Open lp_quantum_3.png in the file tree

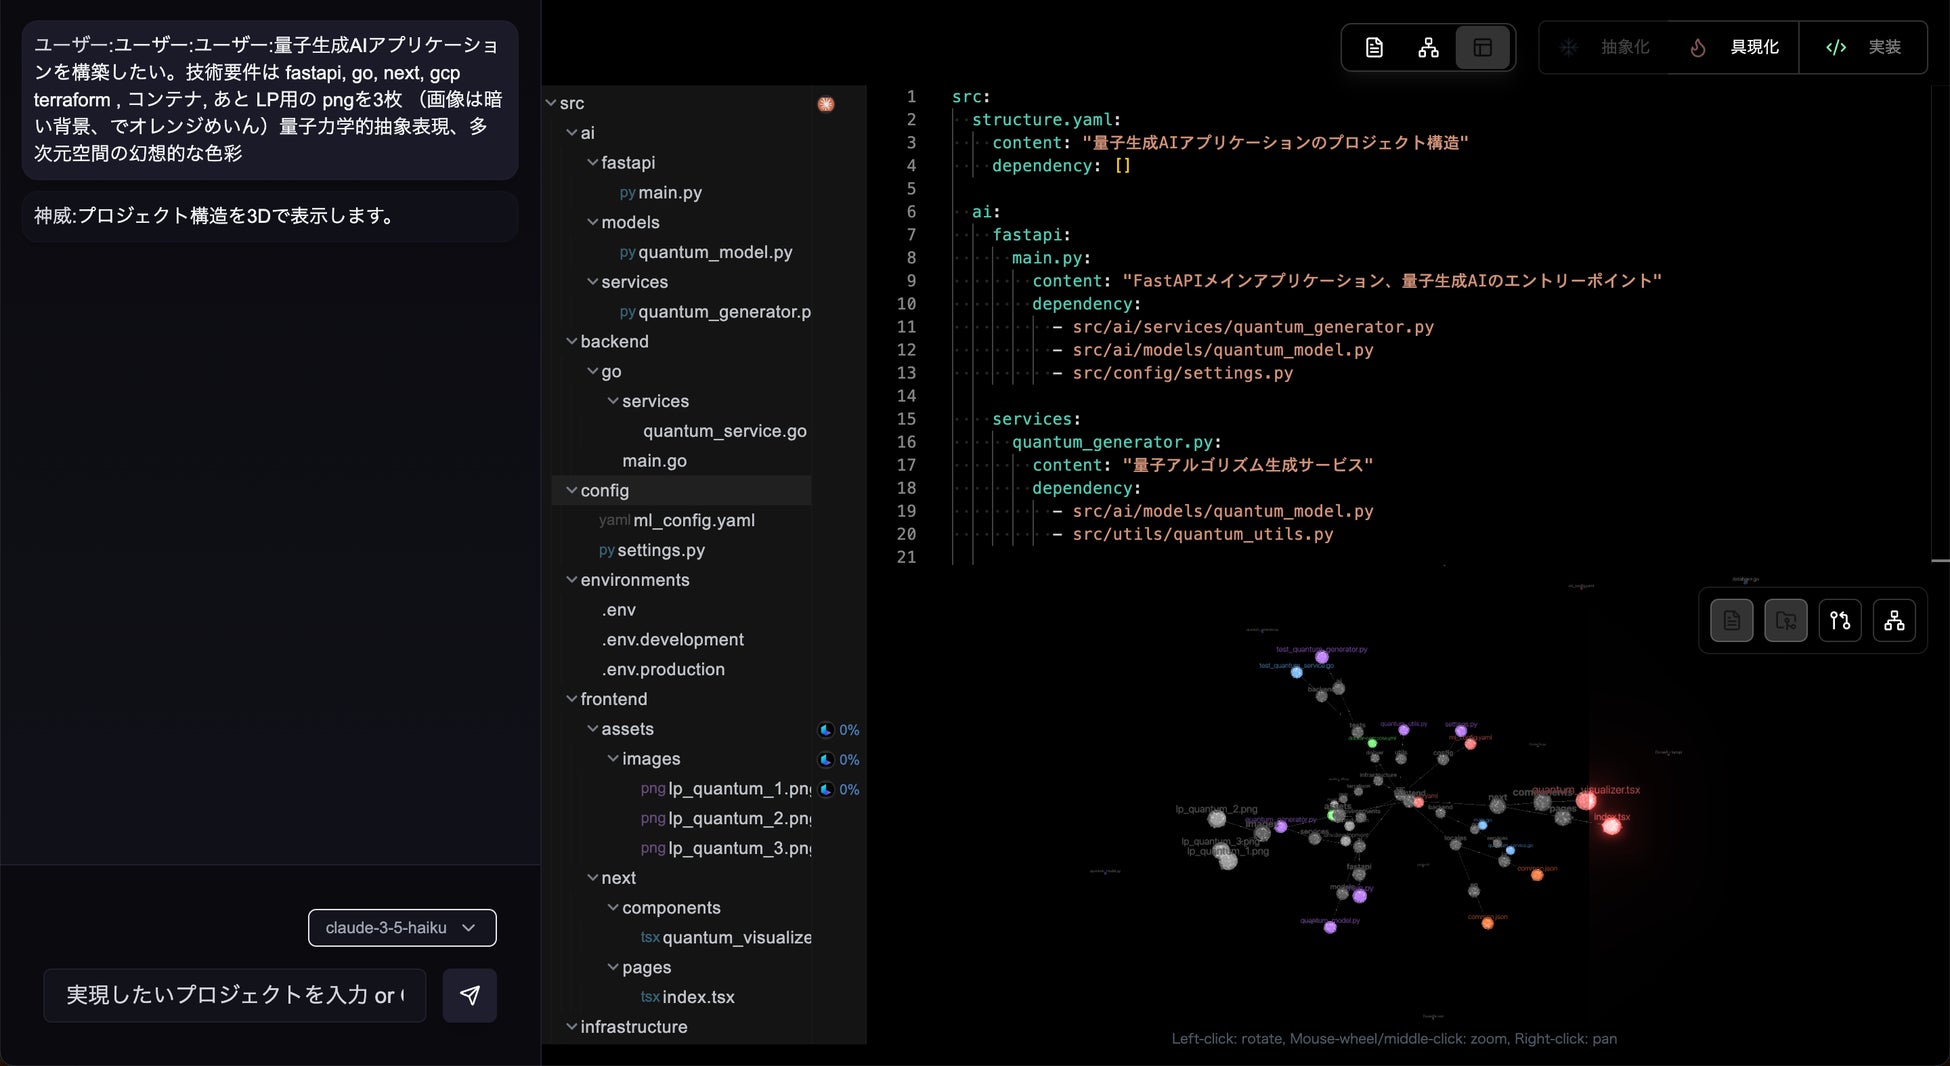pyautogui.click(x=726, y=849)
